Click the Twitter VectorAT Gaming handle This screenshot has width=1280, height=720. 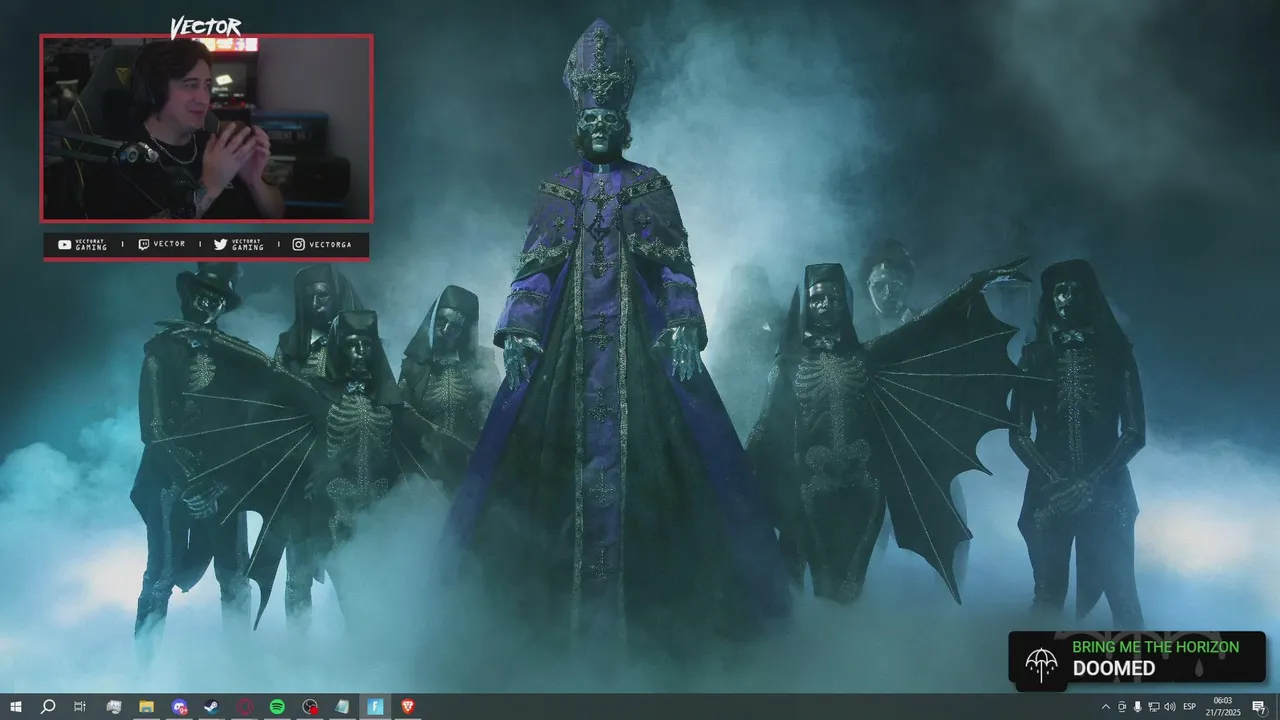(x=239, y=245)
